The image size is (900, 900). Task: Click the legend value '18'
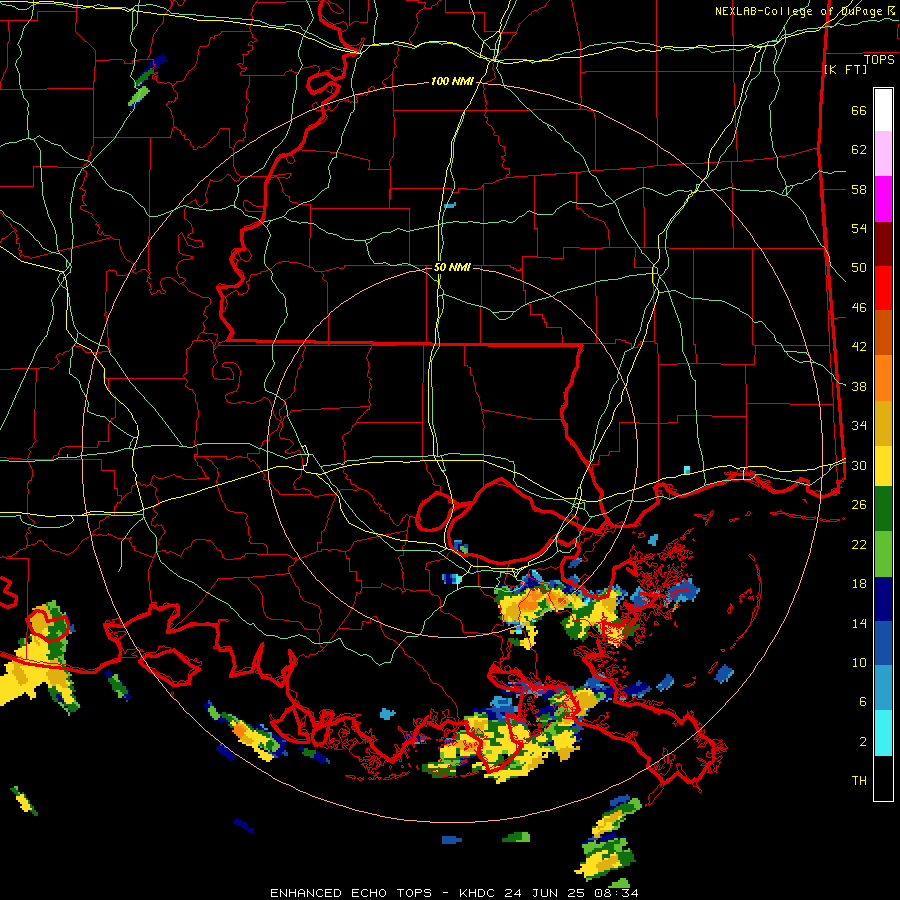[x=859, y=584]
